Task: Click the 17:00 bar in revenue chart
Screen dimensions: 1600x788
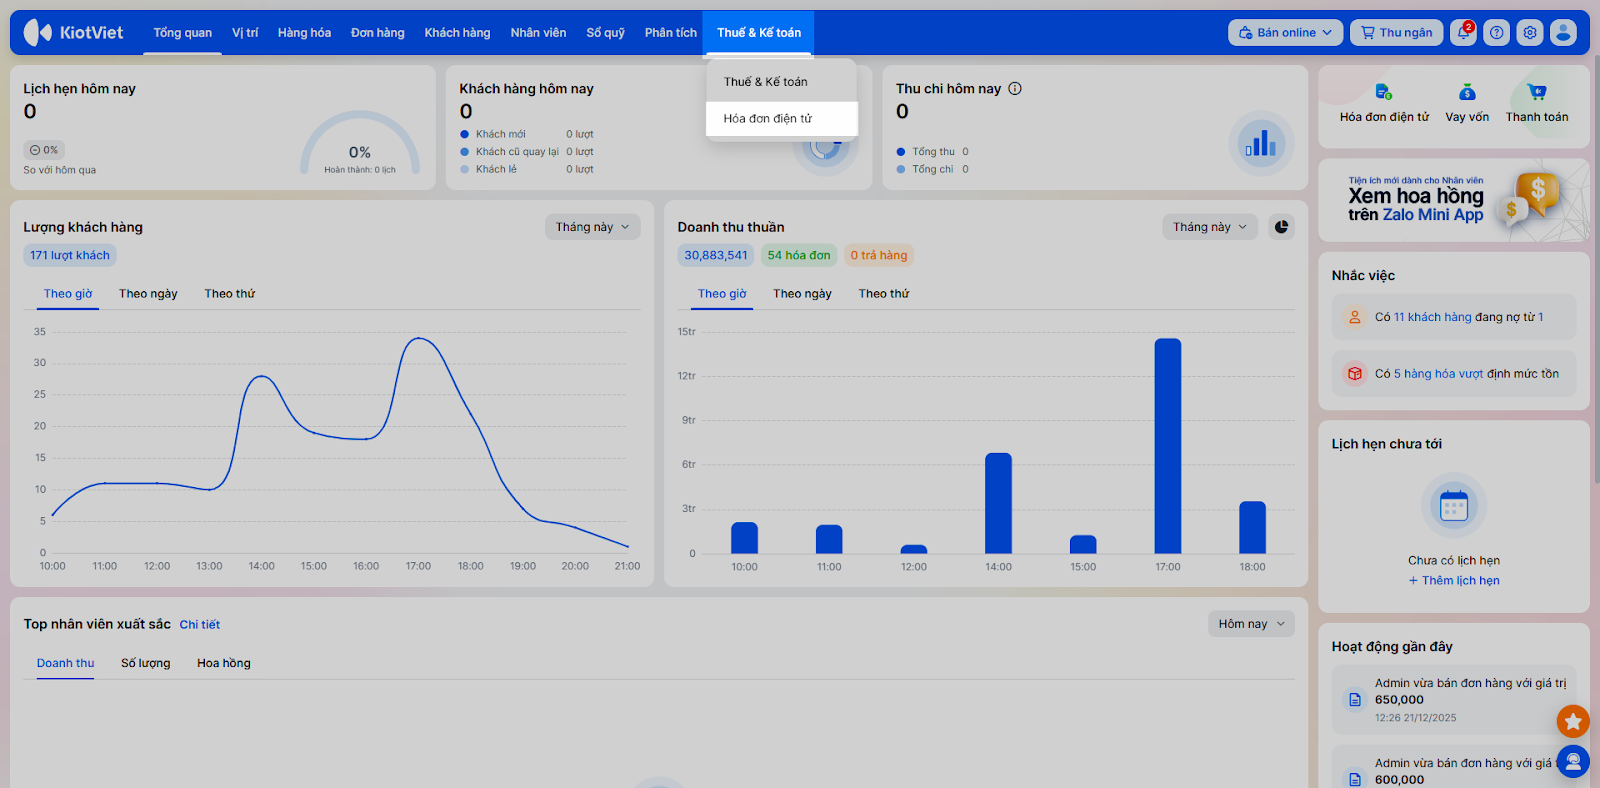Action: [1167, 446]
